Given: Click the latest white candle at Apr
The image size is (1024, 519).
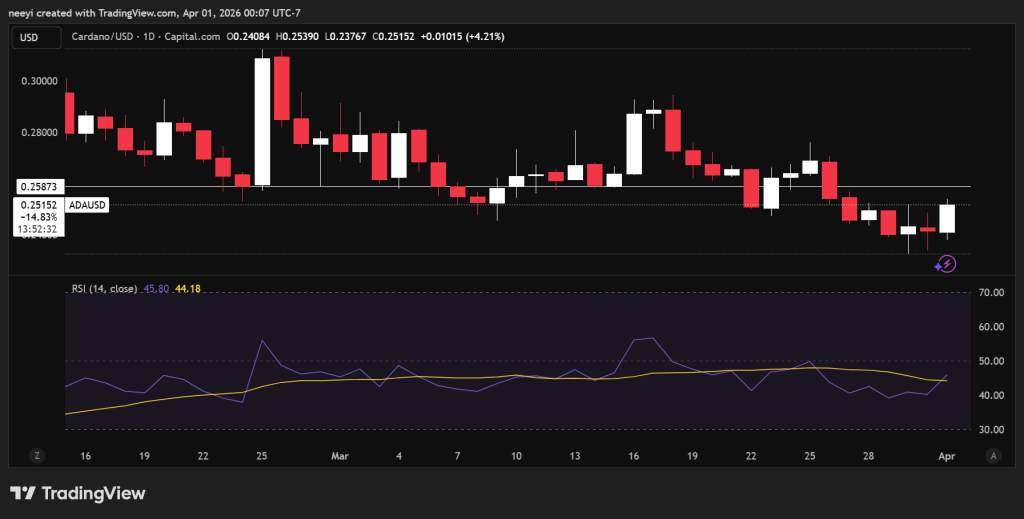Looking at the screenshot, I should coord(947,218).
